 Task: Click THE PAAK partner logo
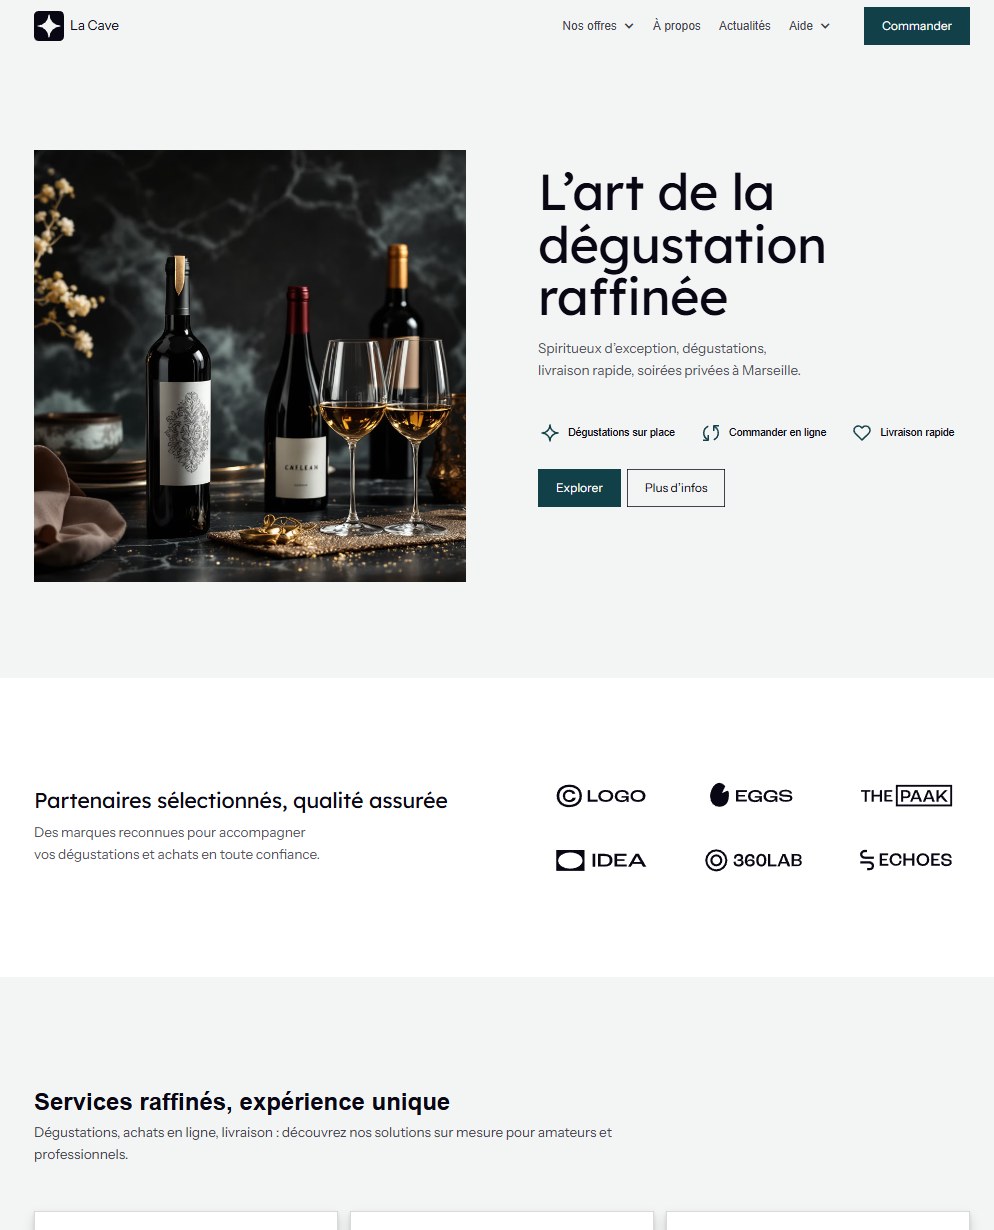(906, 796)
